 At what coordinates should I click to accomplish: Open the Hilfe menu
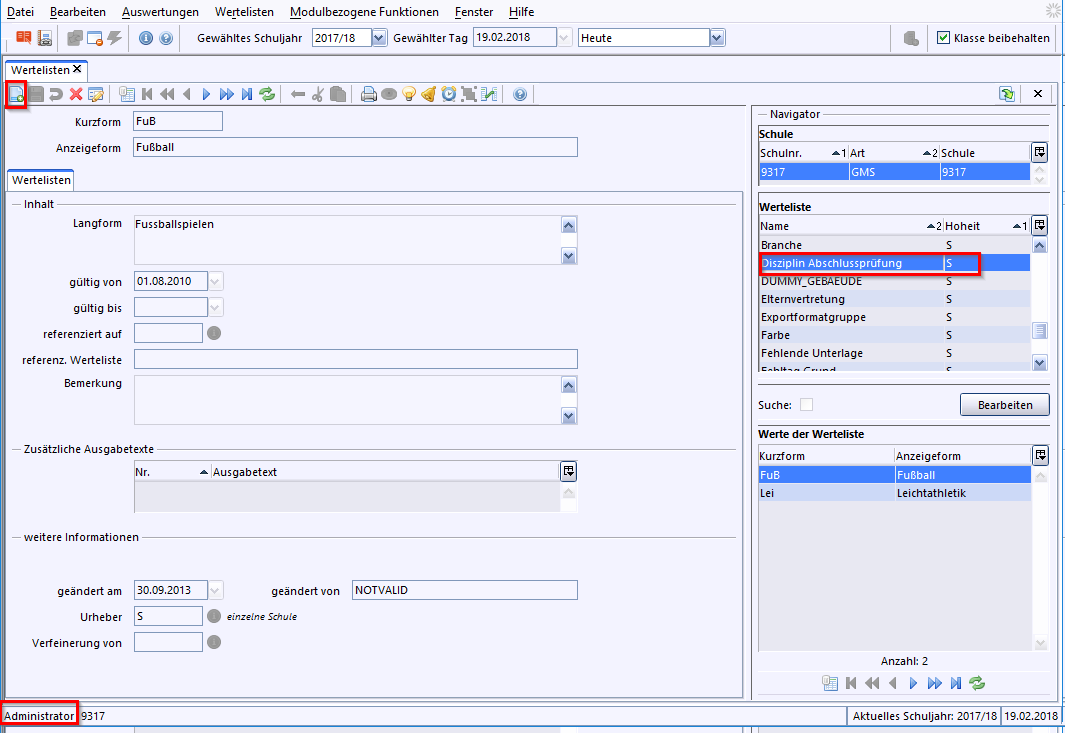pos(522,12)
